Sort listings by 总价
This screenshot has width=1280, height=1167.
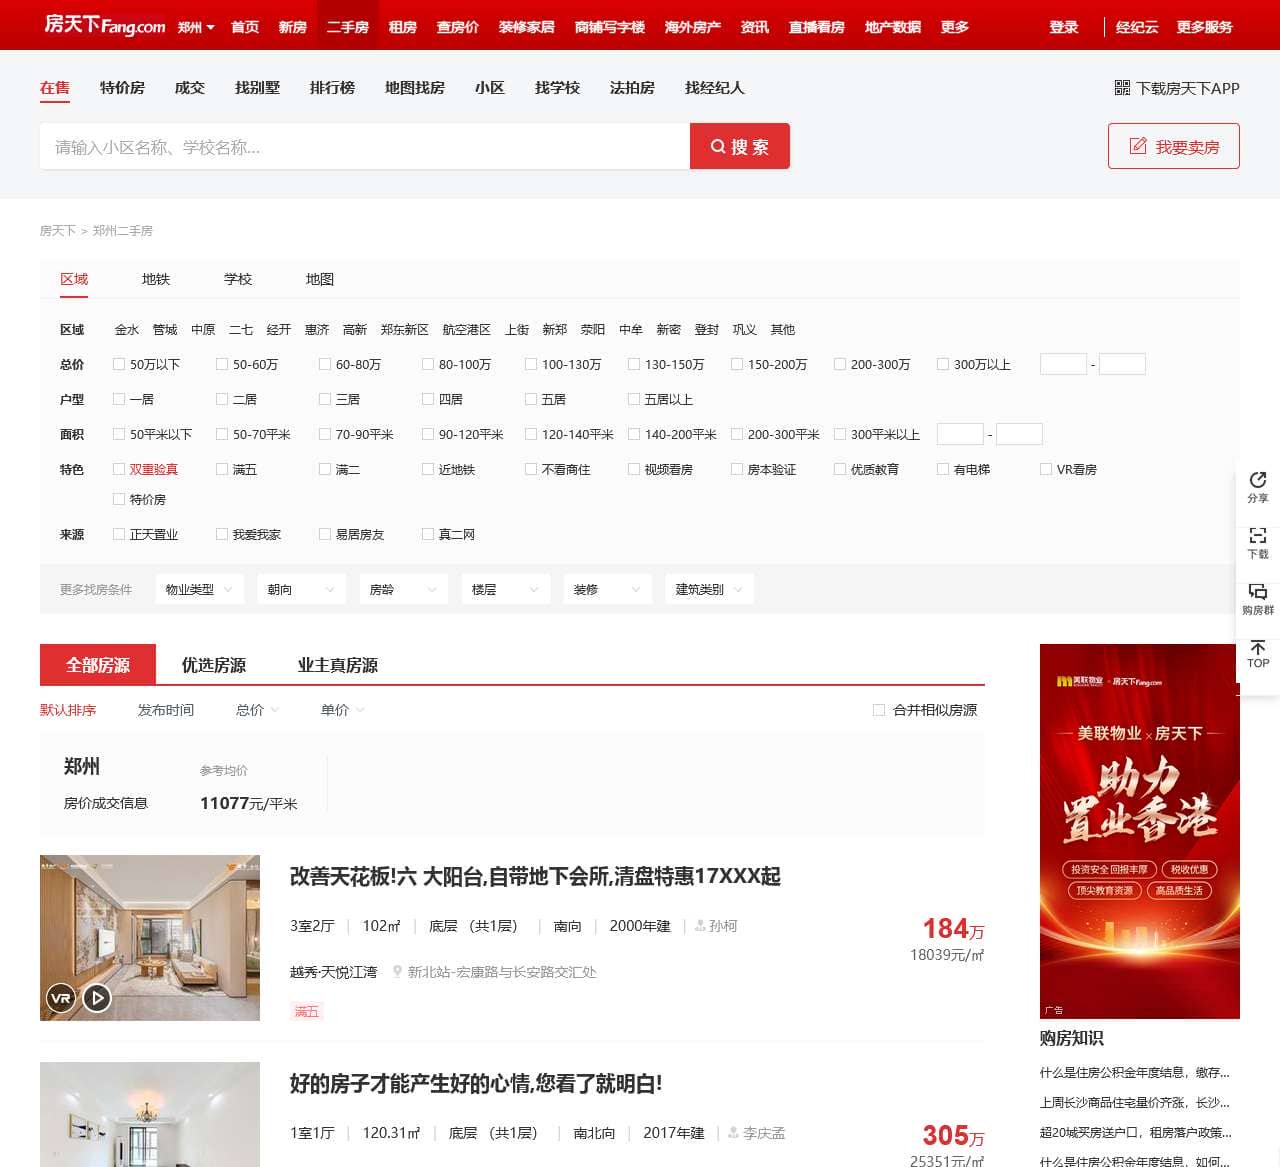tap(257, 710)
